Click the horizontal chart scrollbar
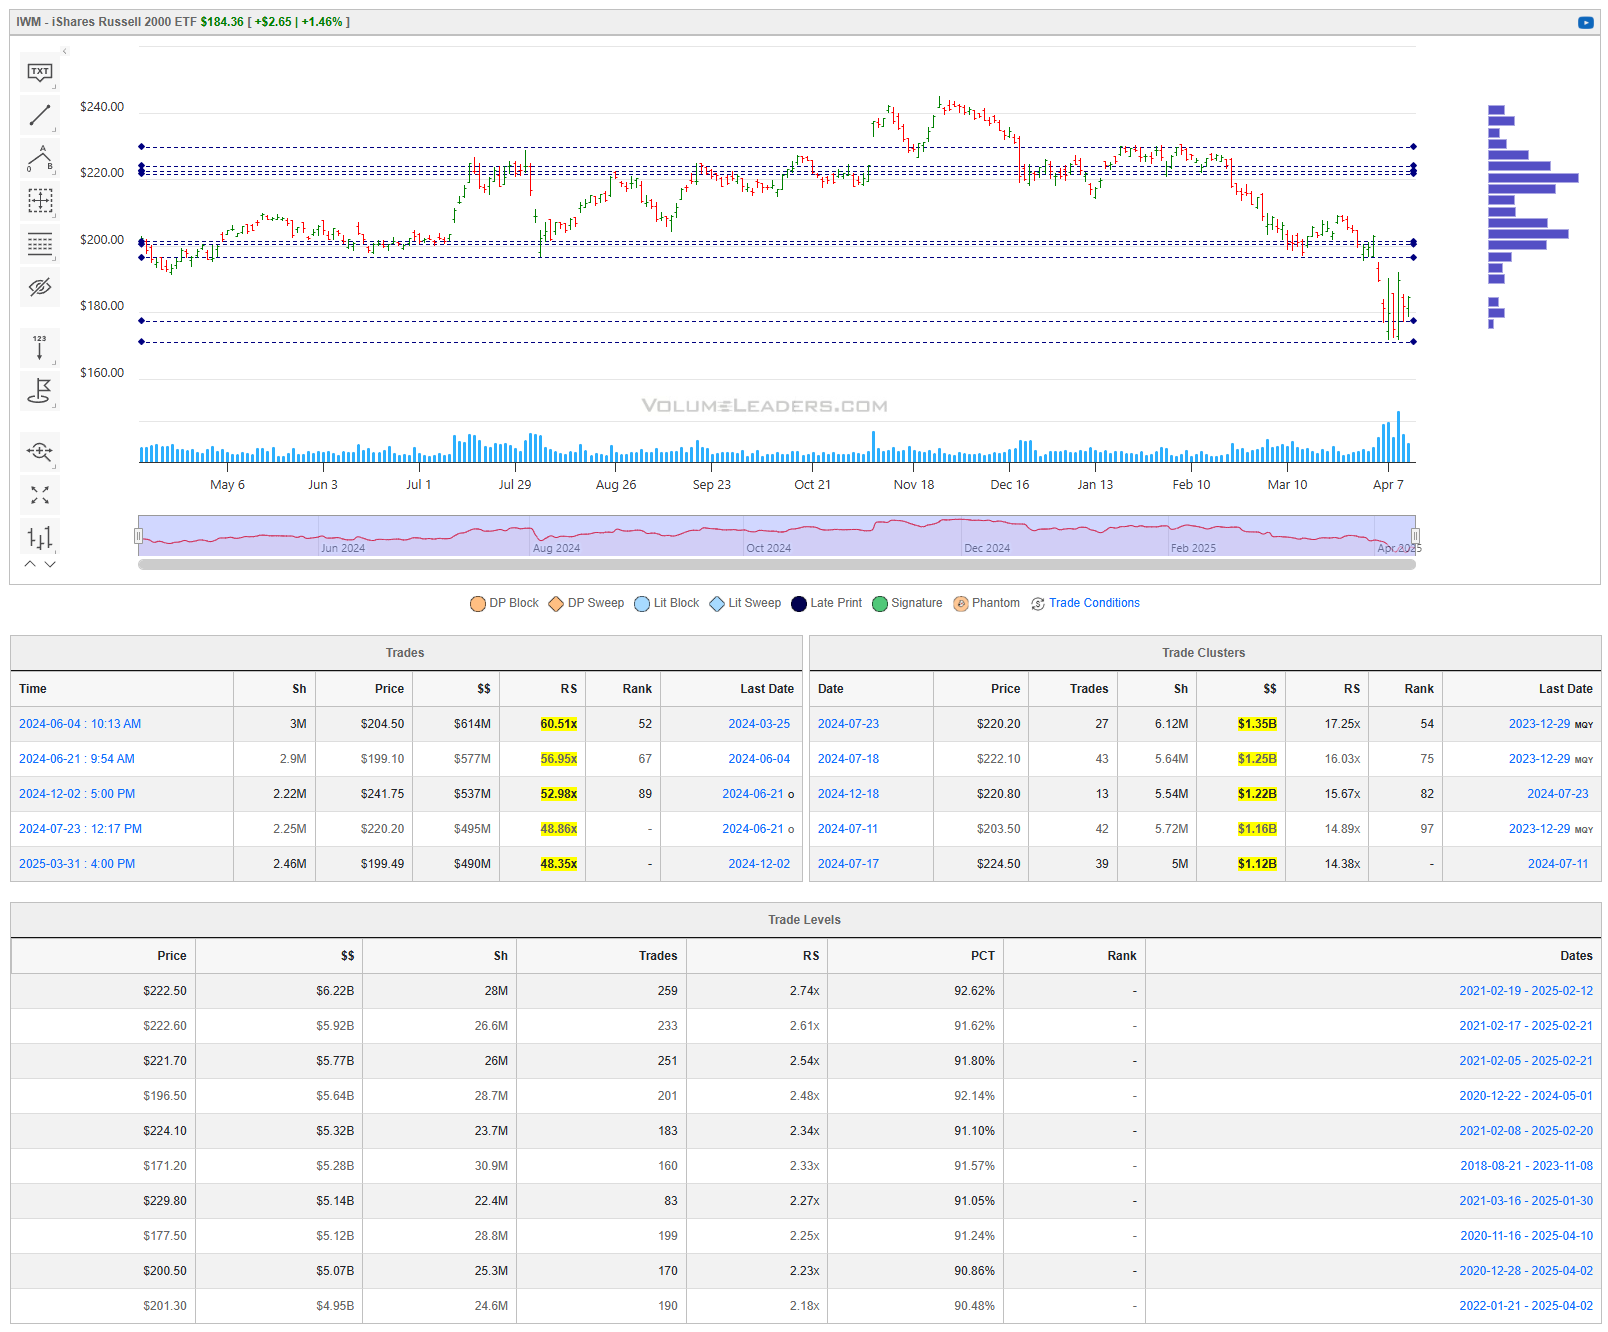Screen dimensions: 1608x1332 777,565
